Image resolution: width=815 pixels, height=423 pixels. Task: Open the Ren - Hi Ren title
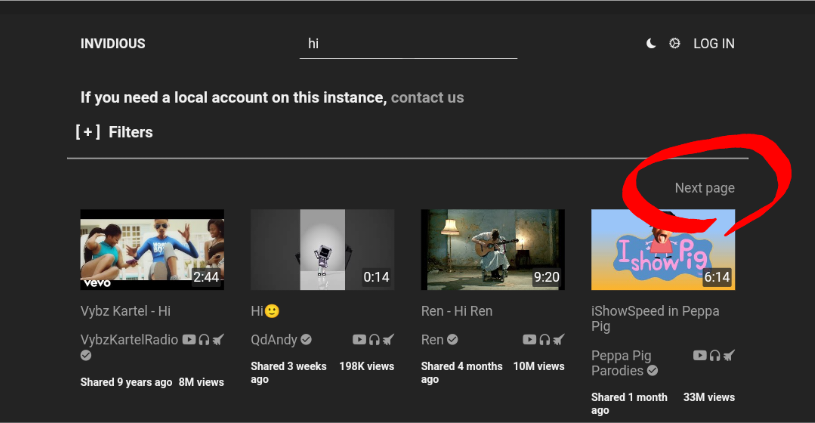pyautogui.click(x=456, y=311)
